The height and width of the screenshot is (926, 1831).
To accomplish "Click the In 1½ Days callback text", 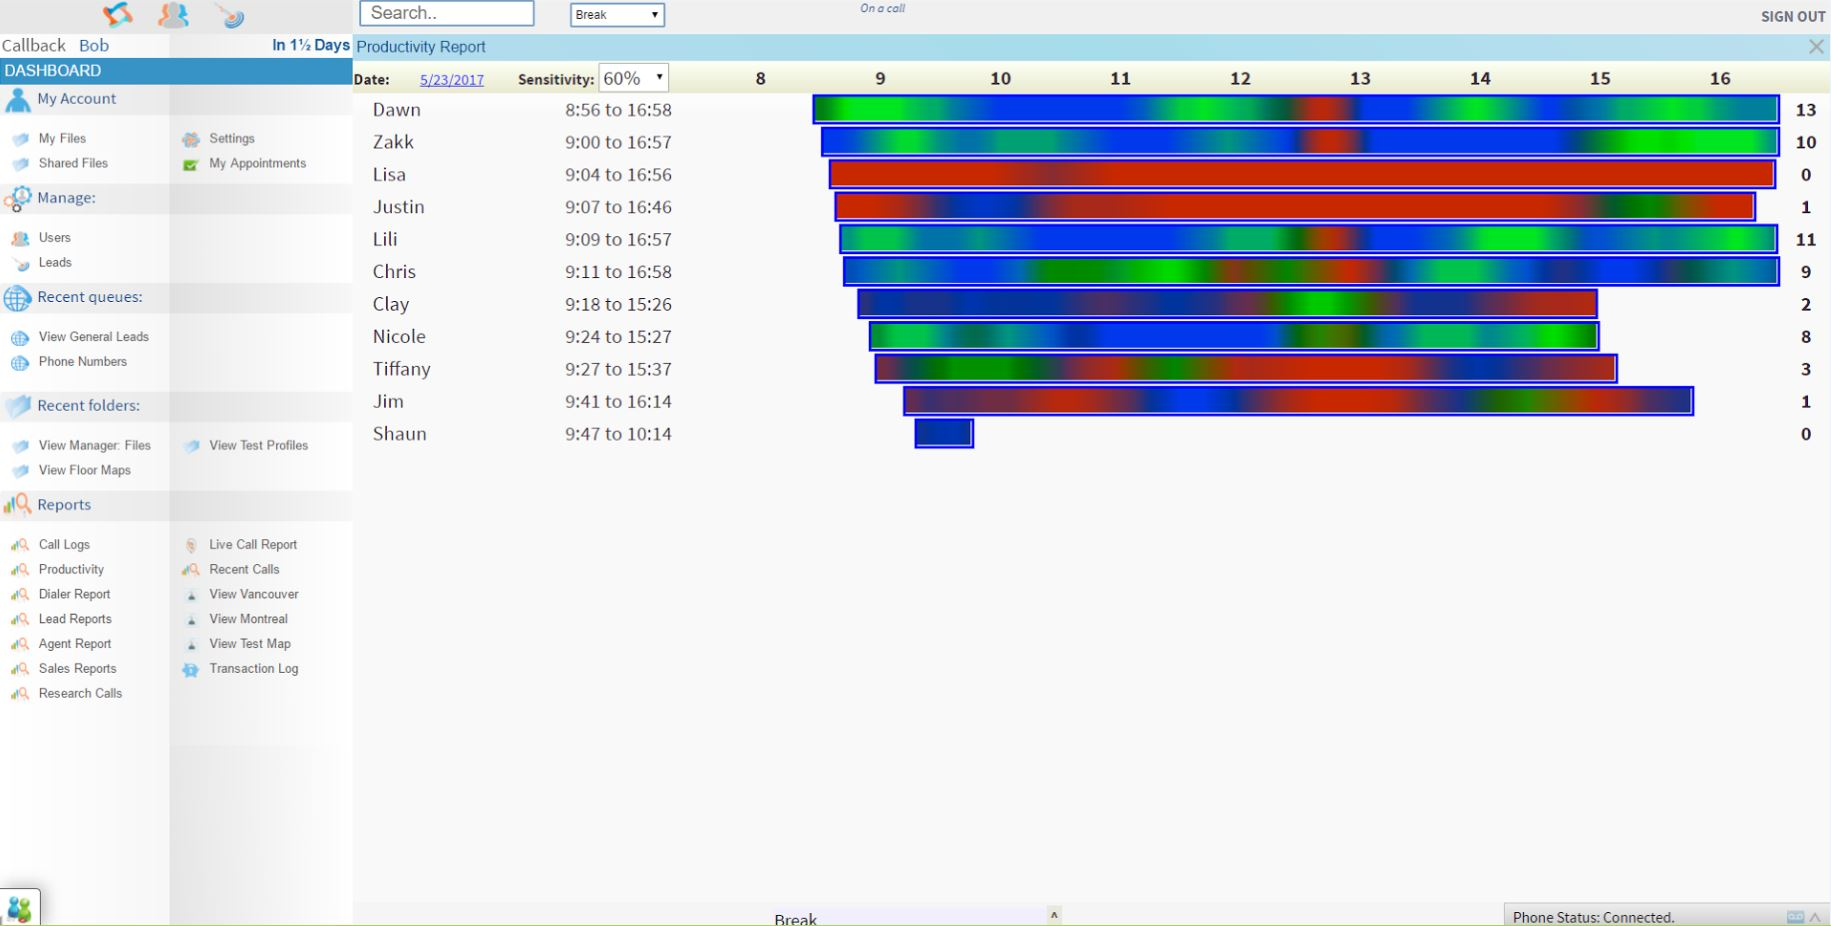I will pos(311,45).
